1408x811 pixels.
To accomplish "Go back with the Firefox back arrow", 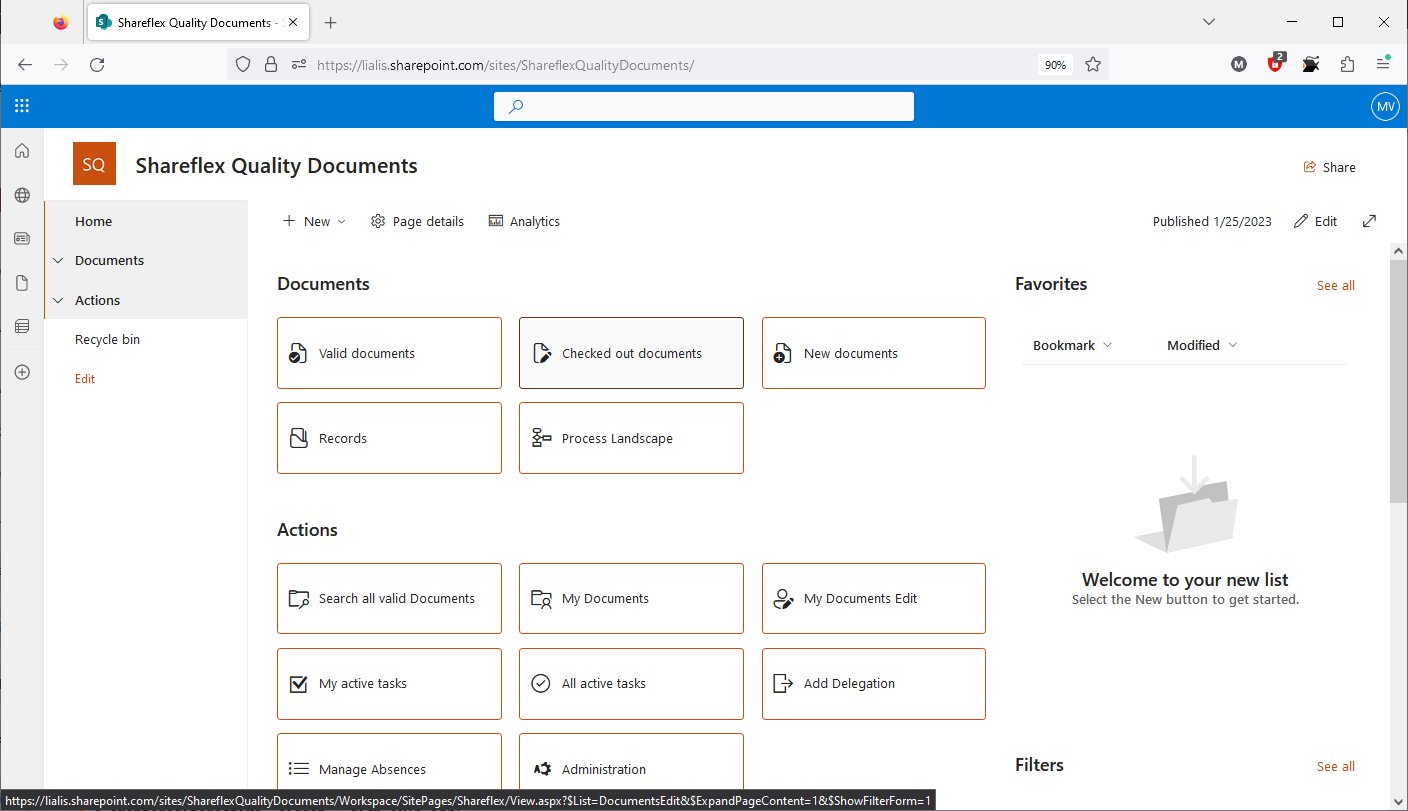I will click(x=25, y=64).
